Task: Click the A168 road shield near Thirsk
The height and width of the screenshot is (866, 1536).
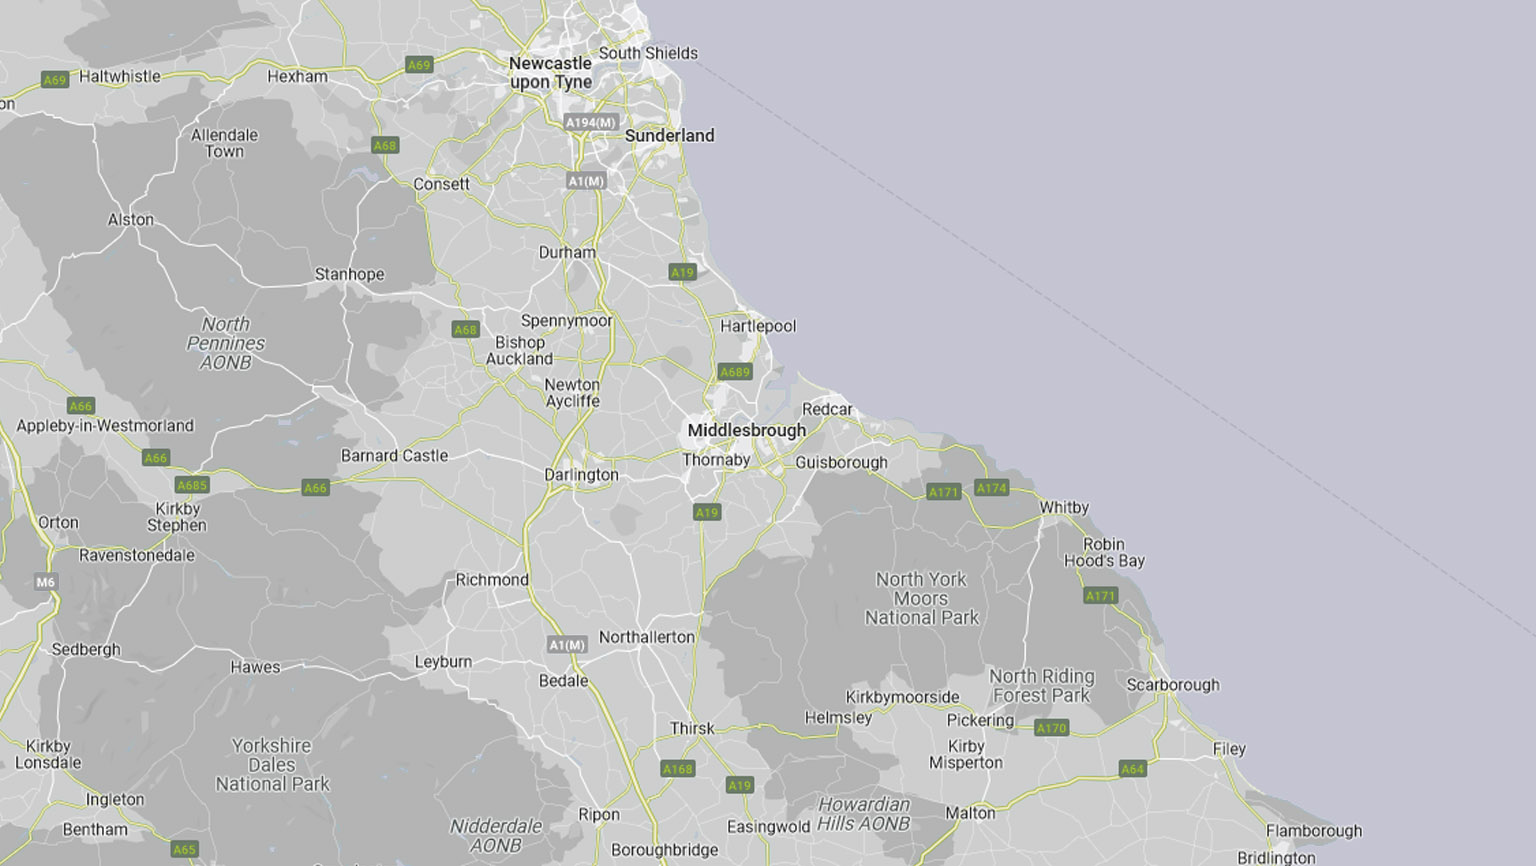Action: pyautogui.click(x=677, y=769)
